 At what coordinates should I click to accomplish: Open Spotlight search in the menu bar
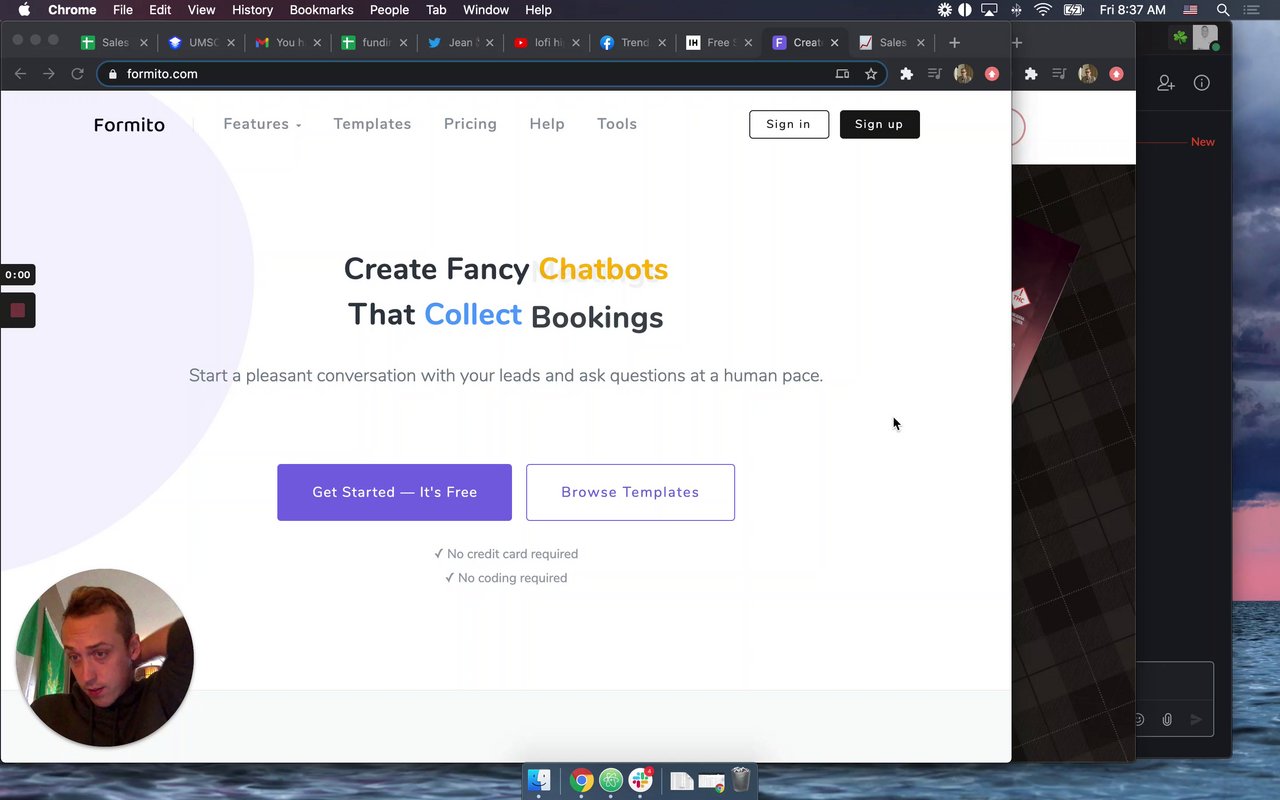[1223, 10]
